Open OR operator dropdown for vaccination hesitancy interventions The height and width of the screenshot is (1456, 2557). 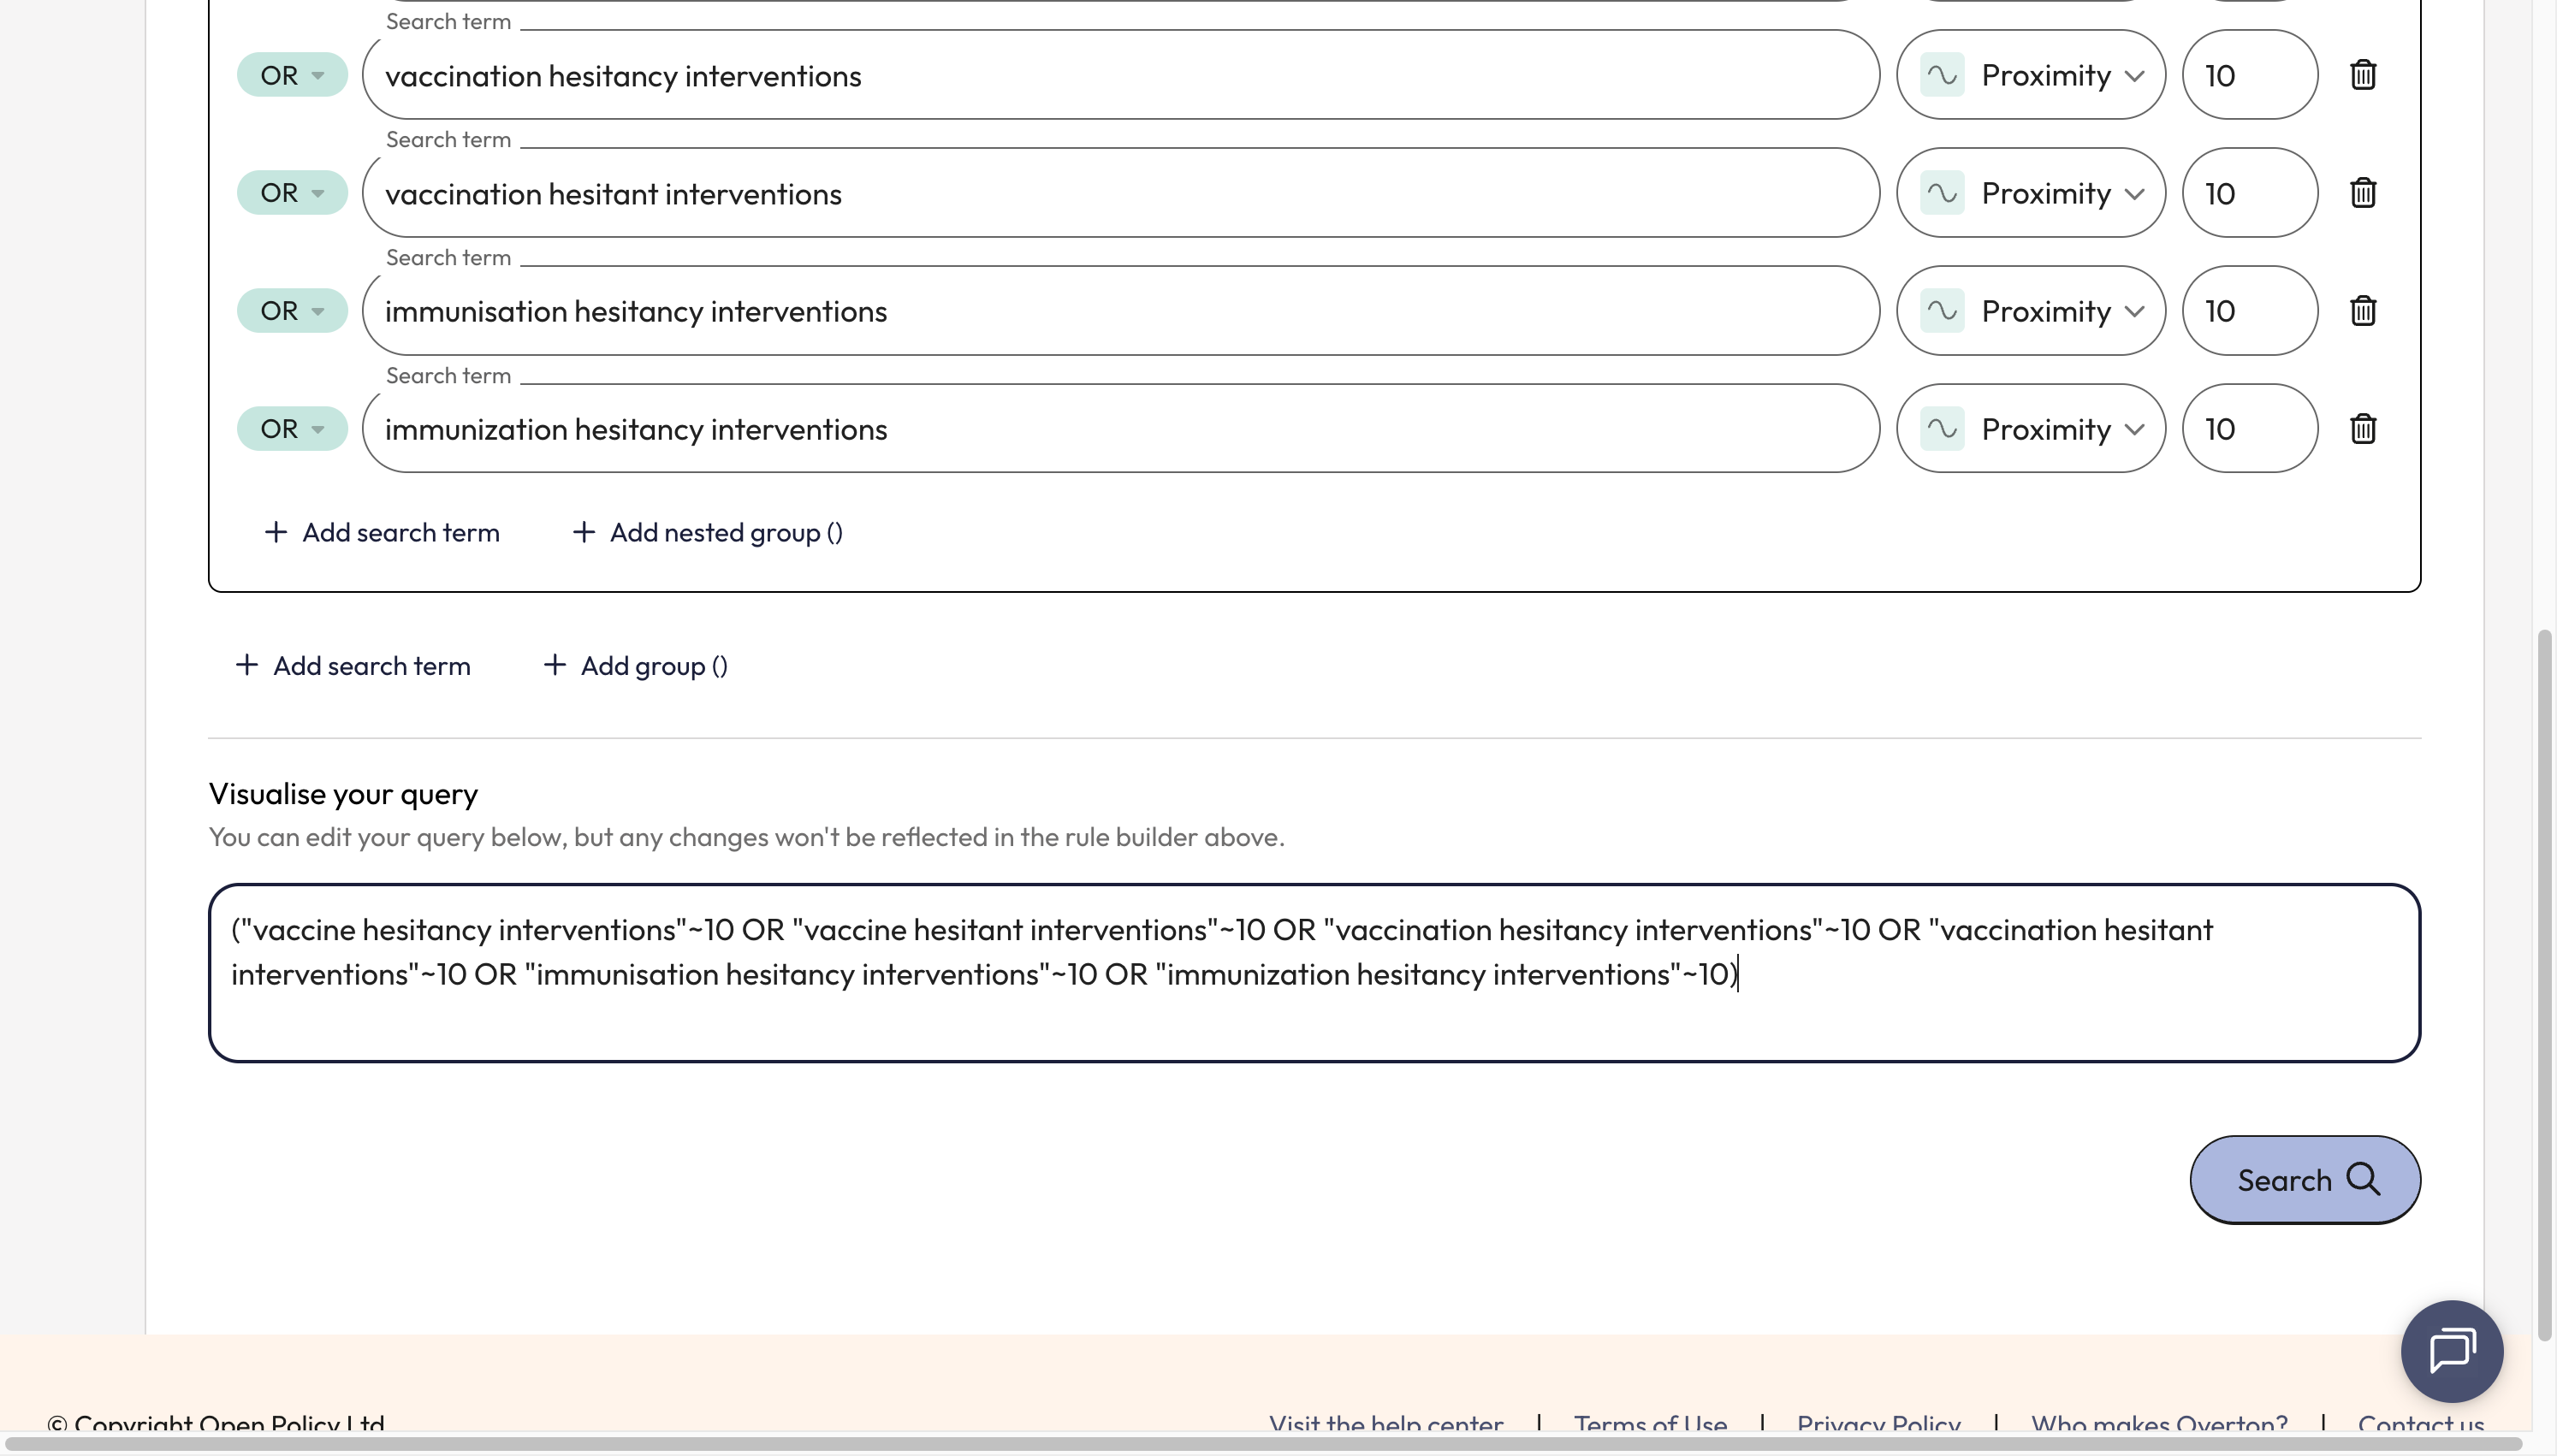(x=292, y=75)
